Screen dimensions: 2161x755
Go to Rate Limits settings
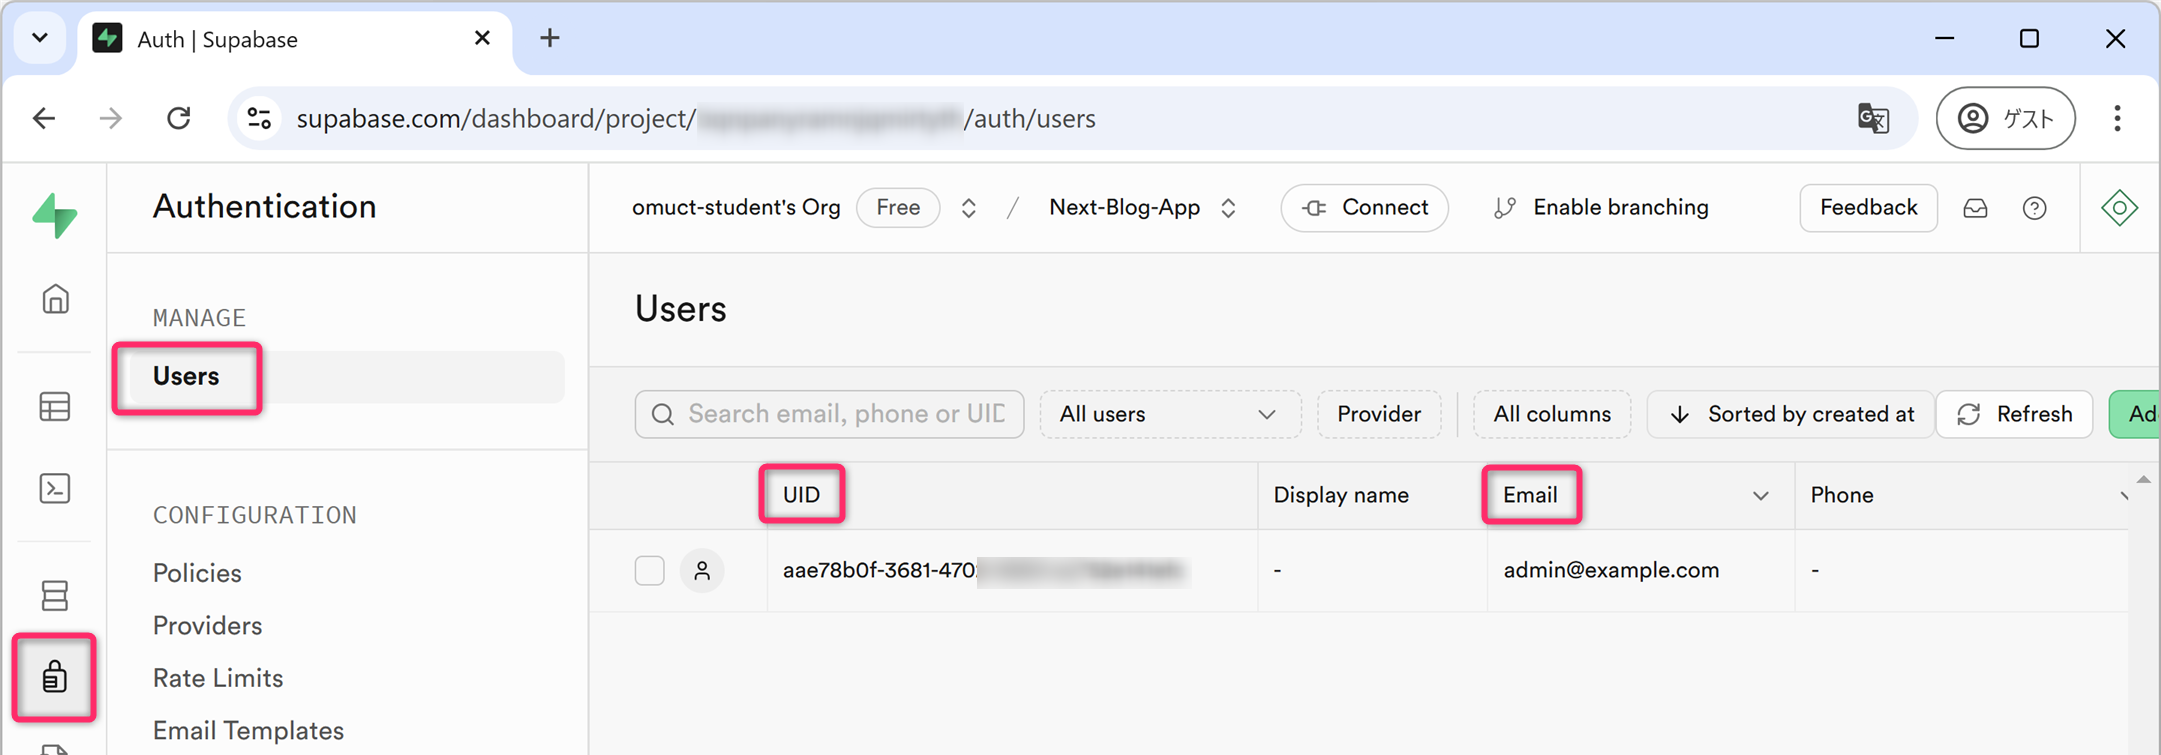coord(218,678)
